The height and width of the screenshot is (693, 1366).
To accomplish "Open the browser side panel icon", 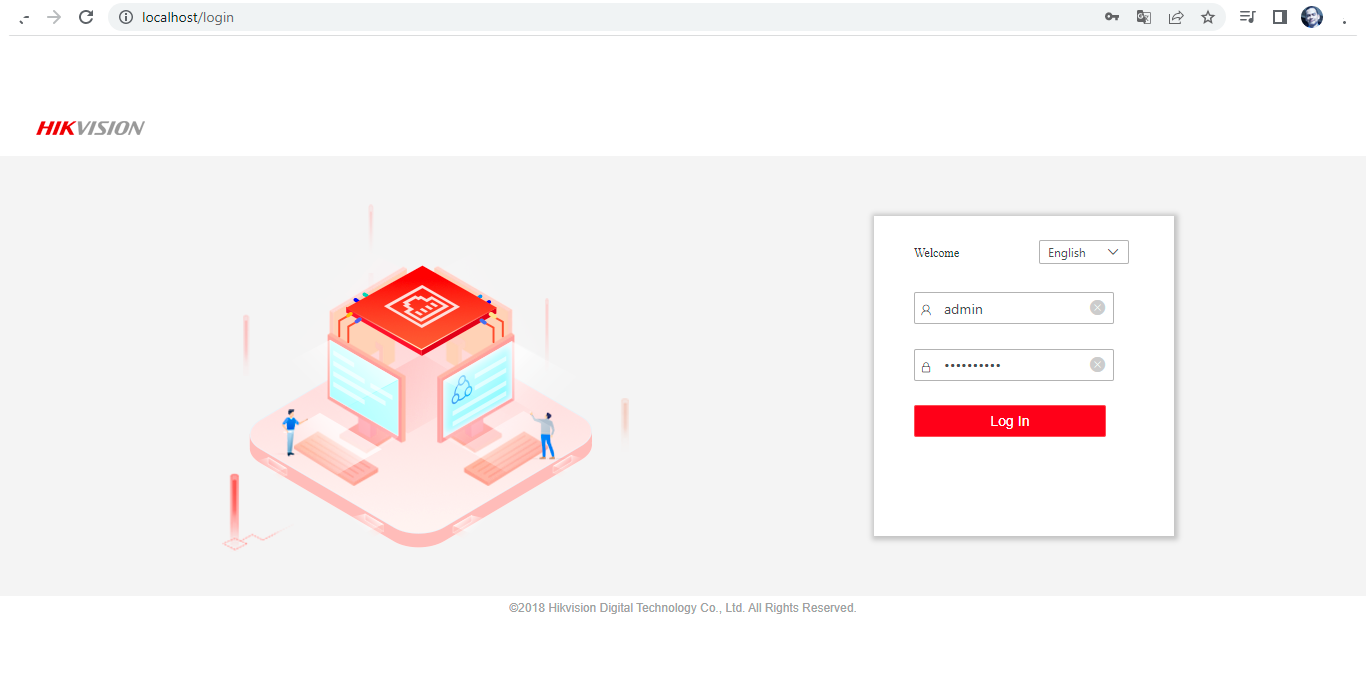I will 1280,17.
